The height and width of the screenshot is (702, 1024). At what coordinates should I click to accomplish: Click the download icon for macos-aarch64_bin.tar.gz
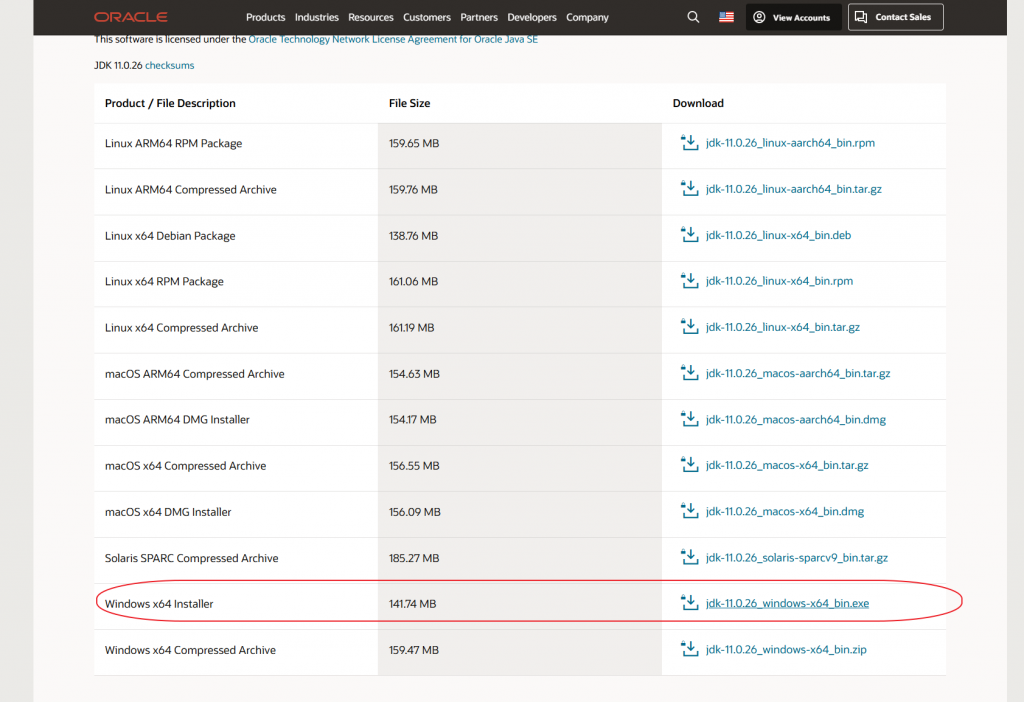(690, 373)
